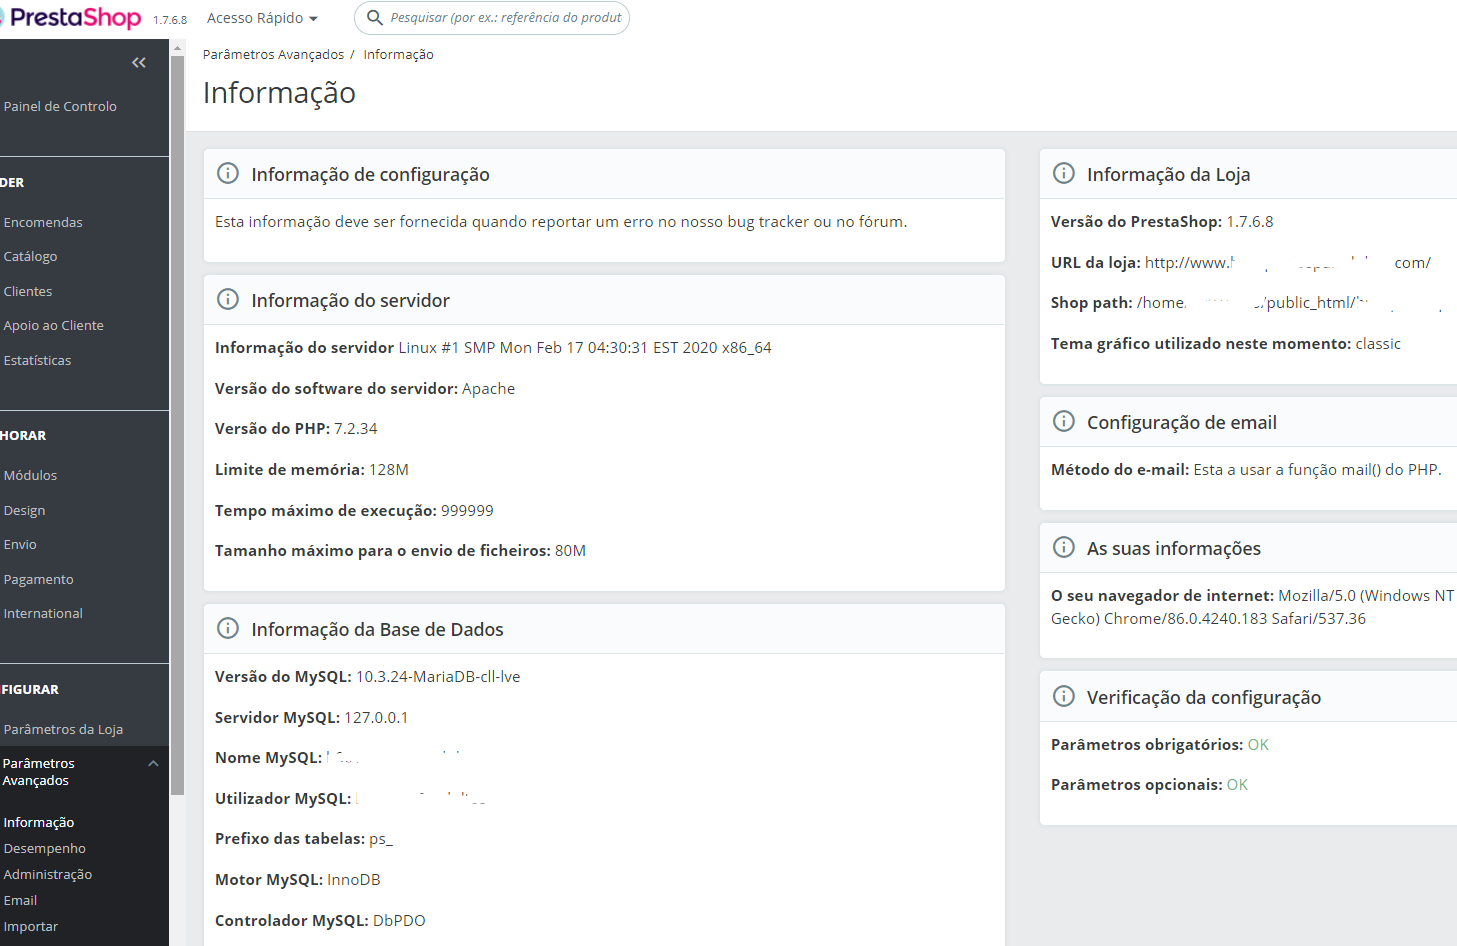Click the PrestaShop logo

click(x=72, y=18)
